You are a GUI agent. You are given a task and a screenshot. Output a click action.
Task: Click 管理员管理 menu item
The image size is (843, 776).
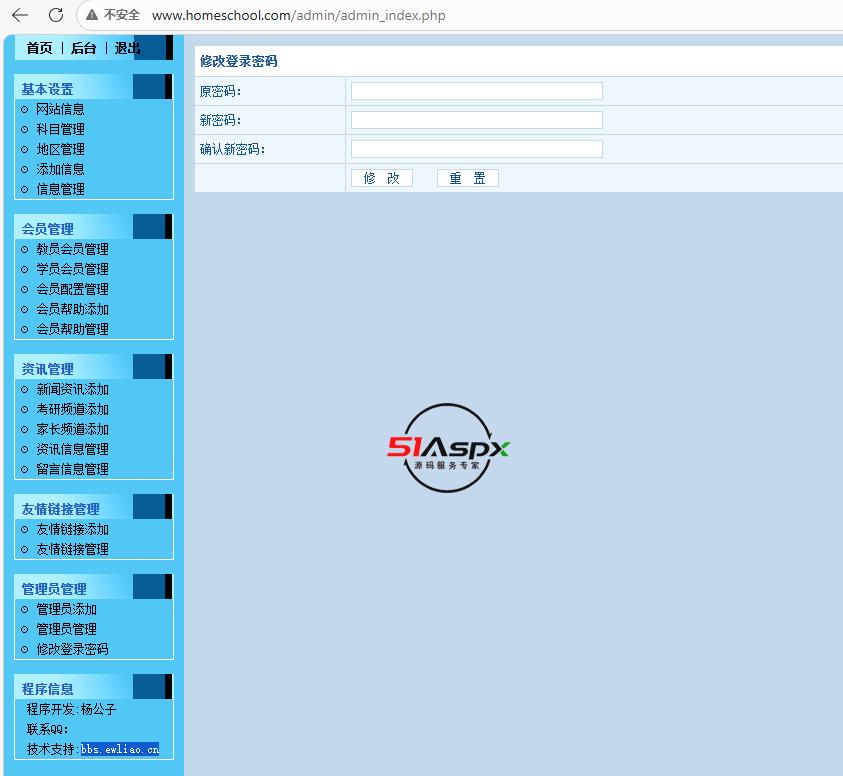66,629
